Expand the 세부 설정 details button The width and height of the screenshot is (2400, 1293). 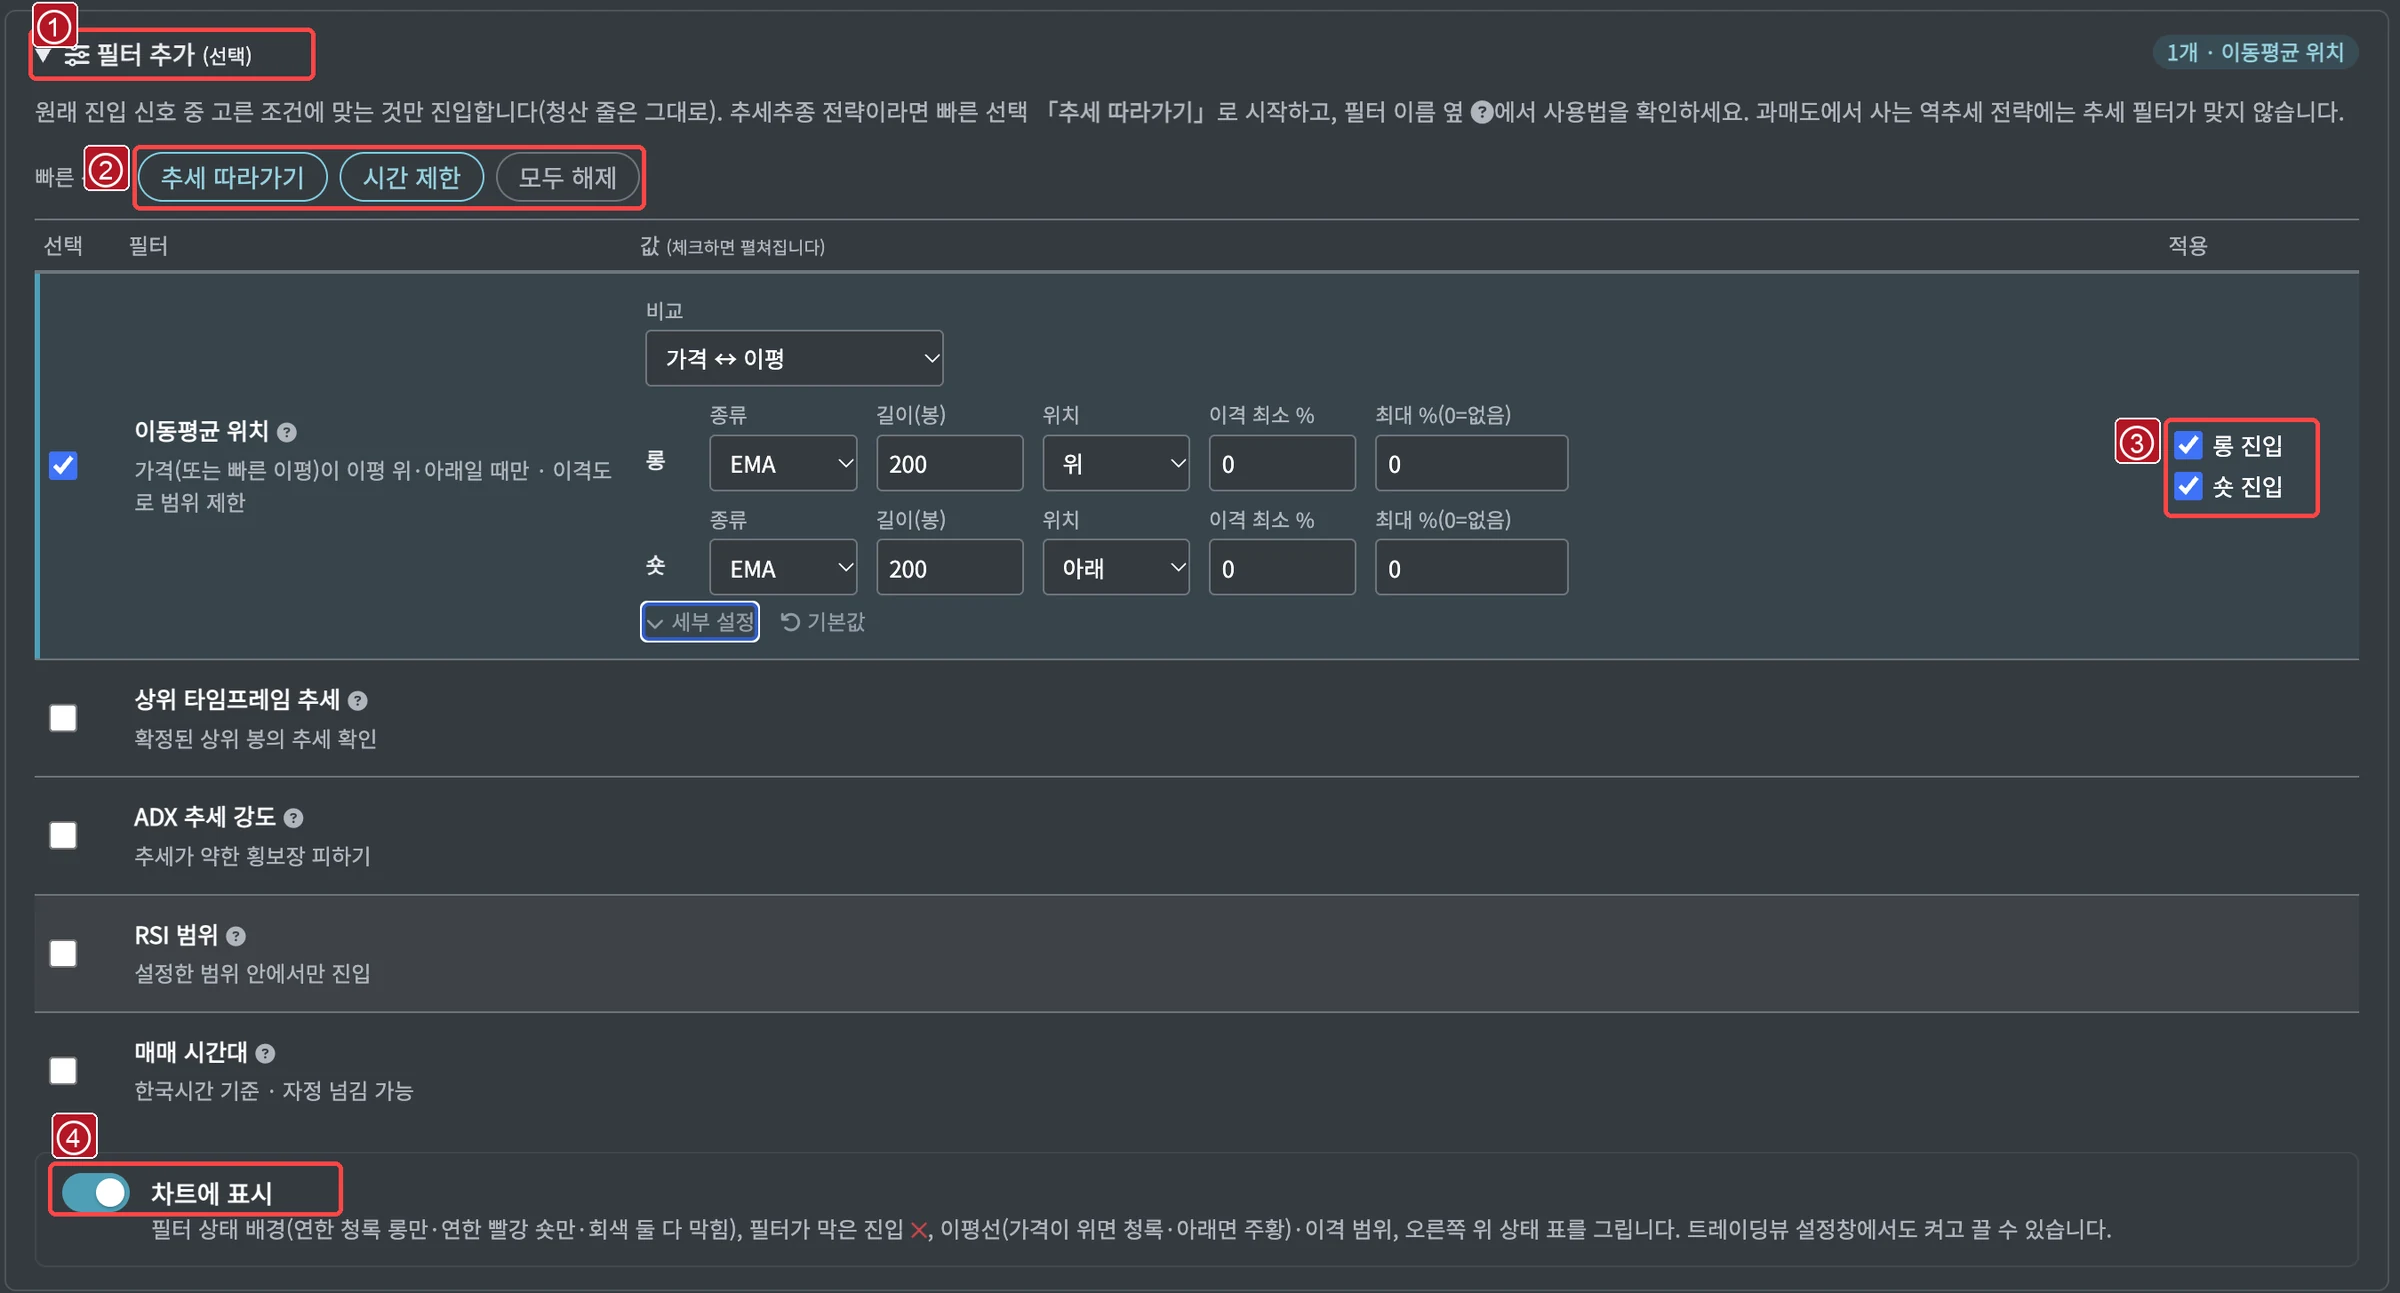coord(700,622)
